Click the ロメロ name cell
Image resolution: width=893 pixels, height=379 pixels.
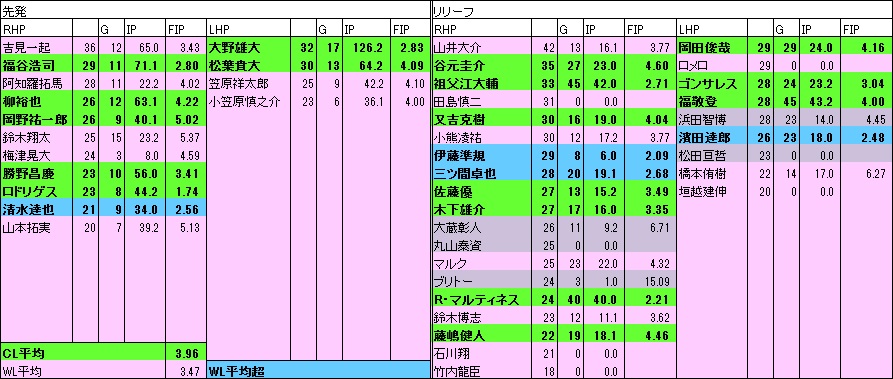712,65
